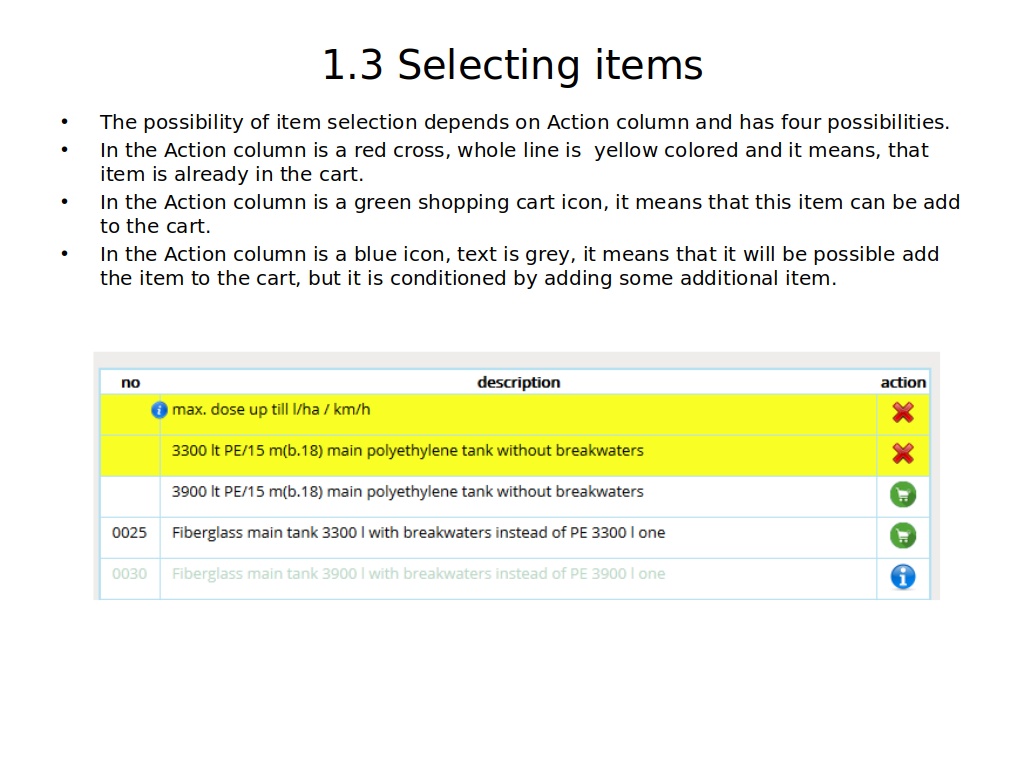This screenshot has width=1024, height=768.
Task: Click blue info icon for item 0030
Action: point(902,576)
